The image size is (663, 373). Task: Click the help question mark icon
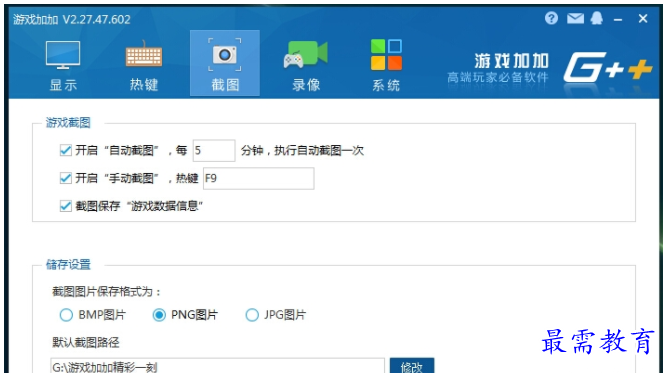[551, 18]
